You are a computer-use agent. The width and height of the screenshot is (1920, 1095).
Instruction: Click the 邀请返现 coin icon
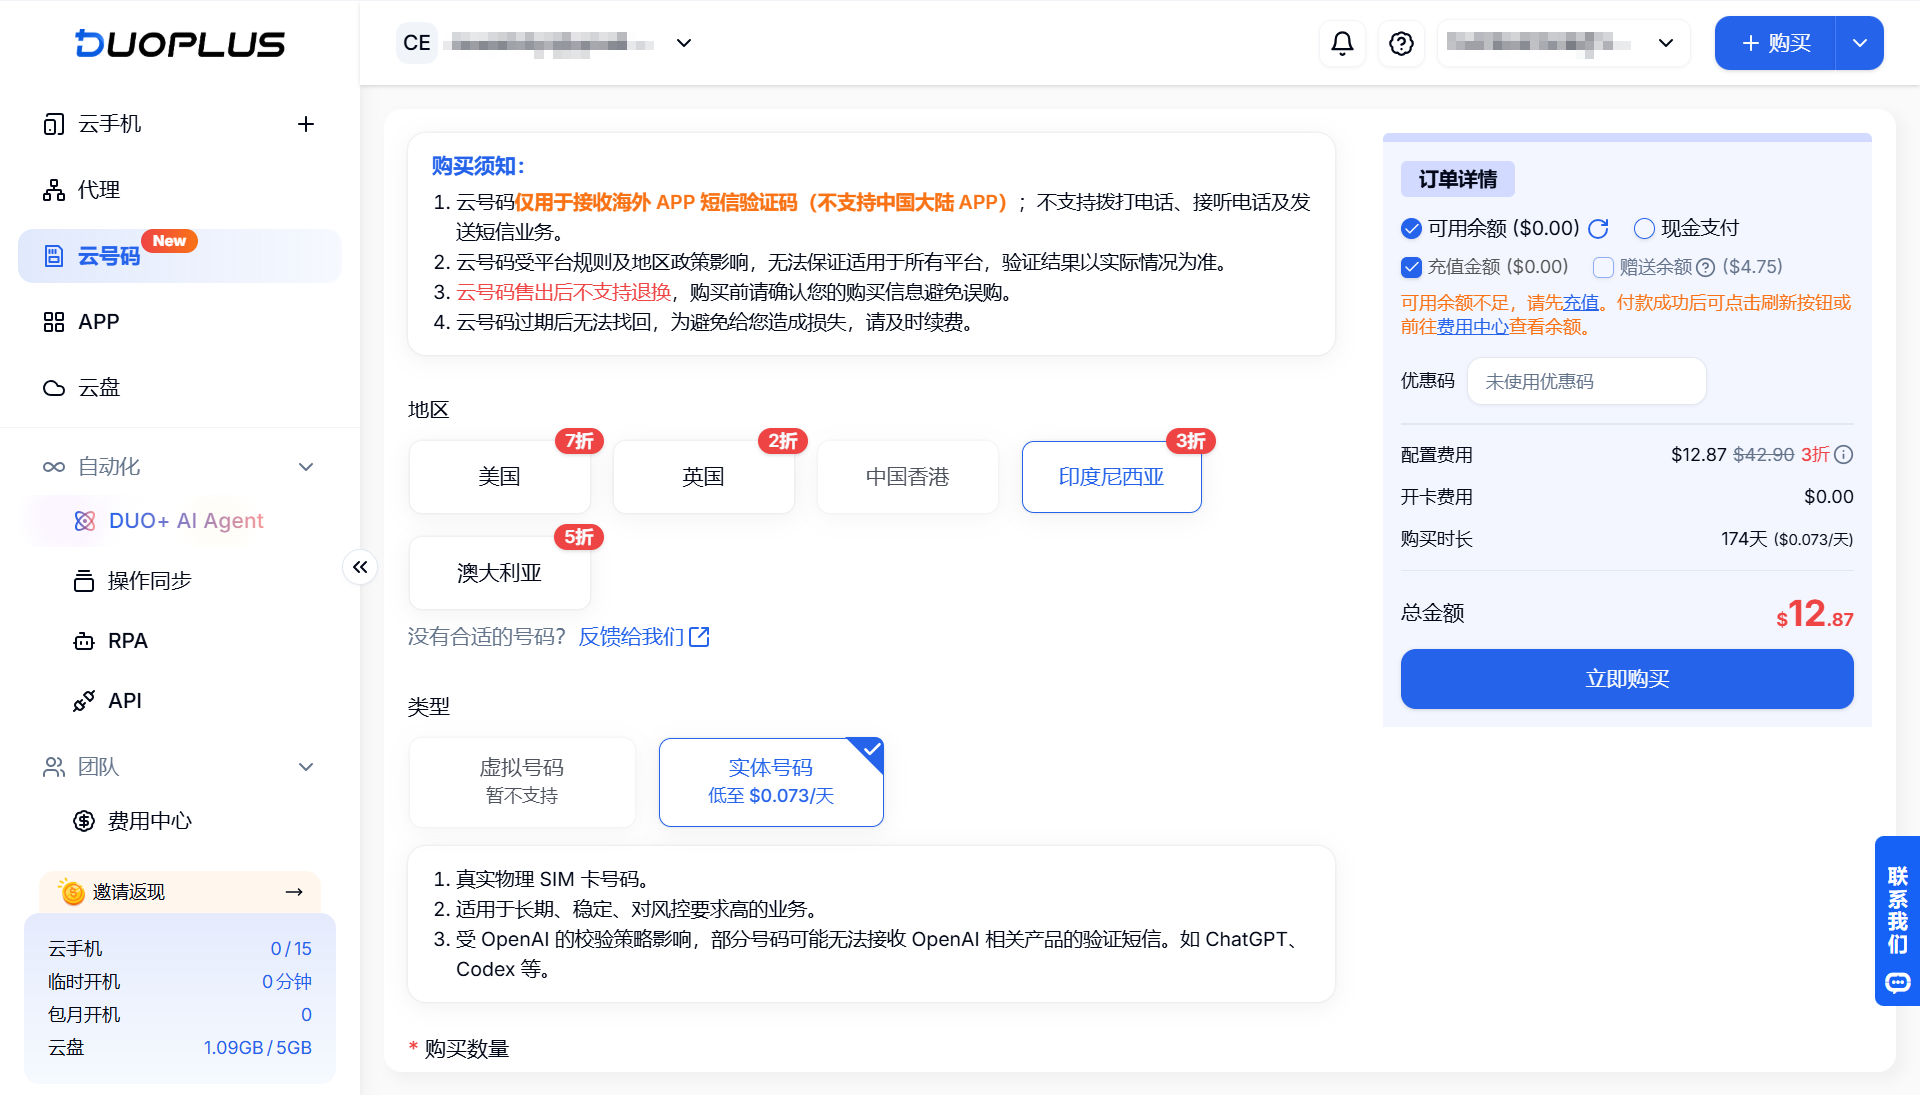point(71,891)
